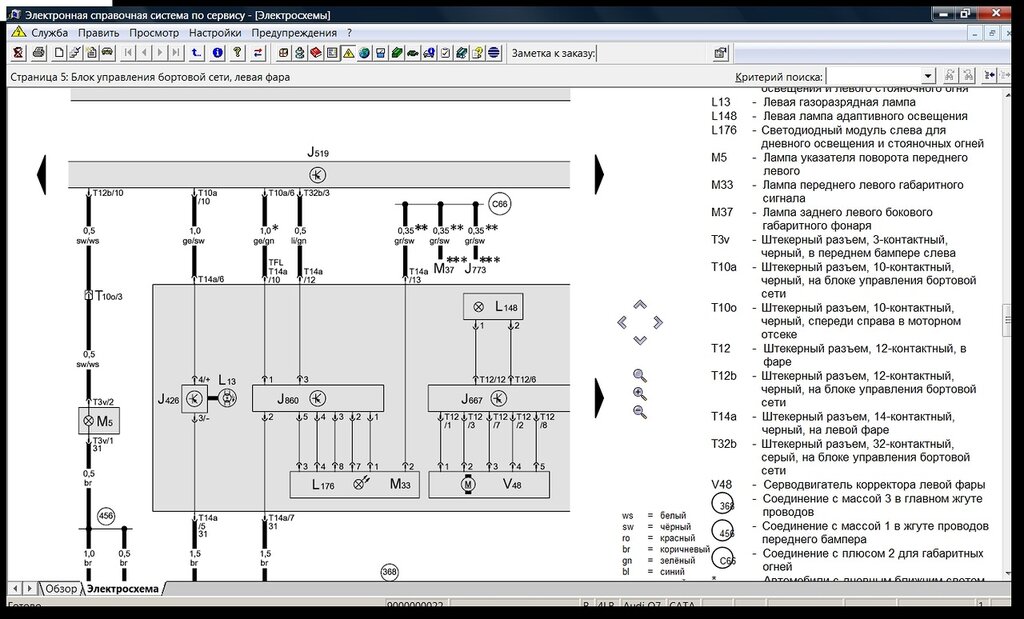Zoom in with the plus magnifier
Screen dimensions: 1024x619
click(640, 394)
